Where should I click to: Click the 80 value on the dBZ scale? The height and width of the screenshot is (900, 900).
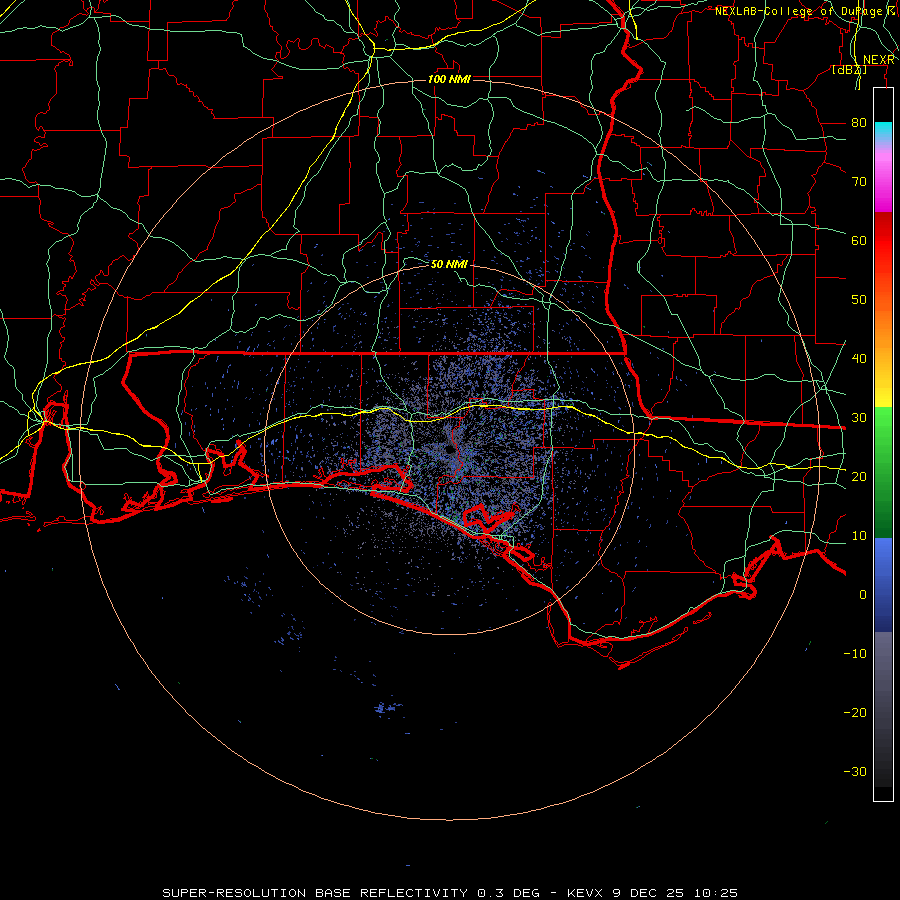(859, 123)
